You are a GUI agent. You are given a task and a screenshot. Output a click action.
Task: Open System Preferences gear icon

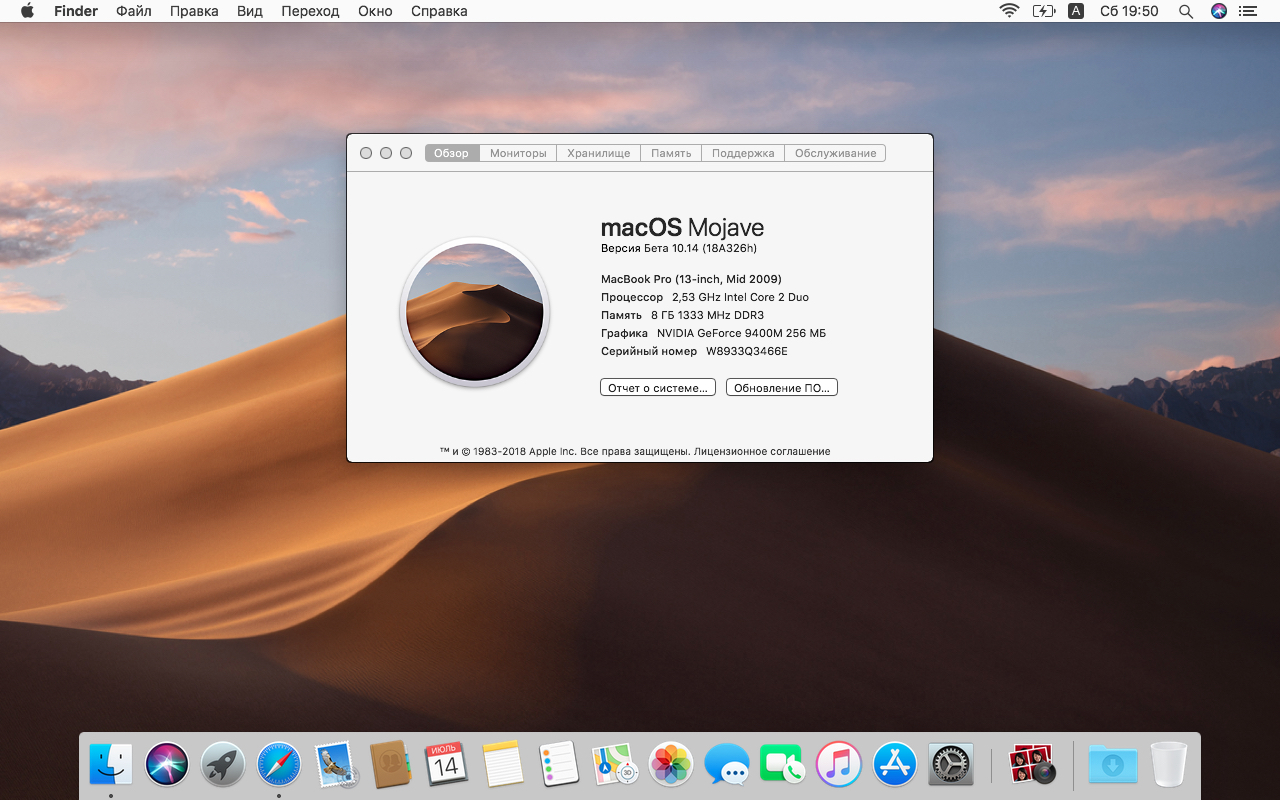tap(951, 765)
